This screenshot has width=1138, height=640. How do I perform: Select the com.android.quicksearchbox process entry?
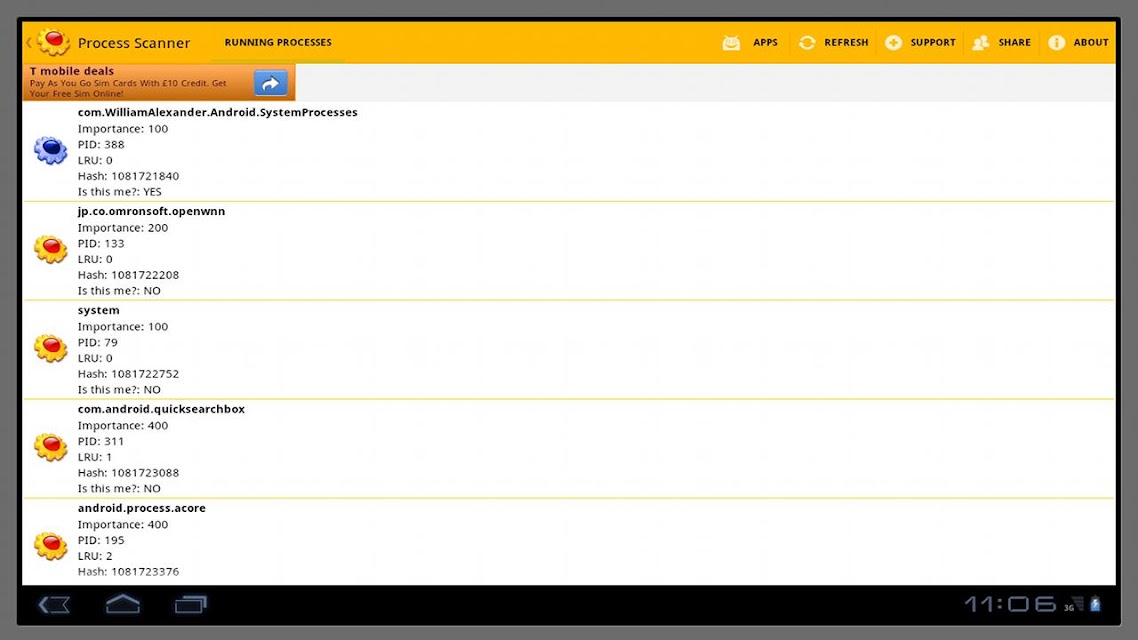tap(569, 448)
